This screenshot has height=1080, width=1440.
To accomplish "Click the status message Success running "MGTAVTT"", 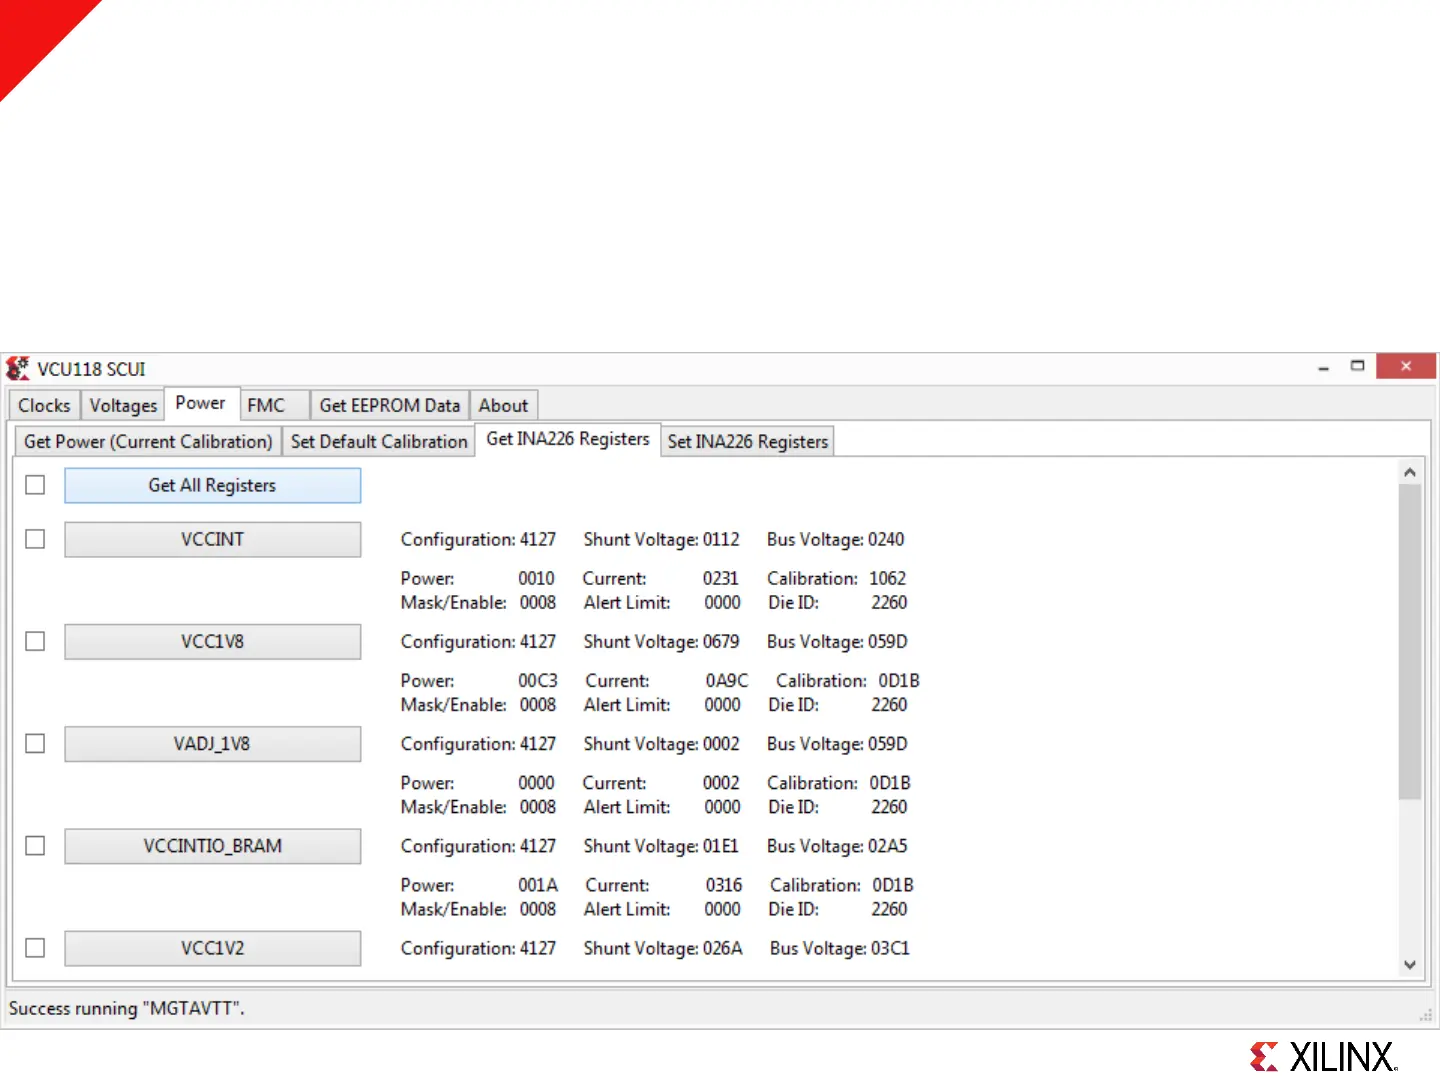I will pos(126,1008).
